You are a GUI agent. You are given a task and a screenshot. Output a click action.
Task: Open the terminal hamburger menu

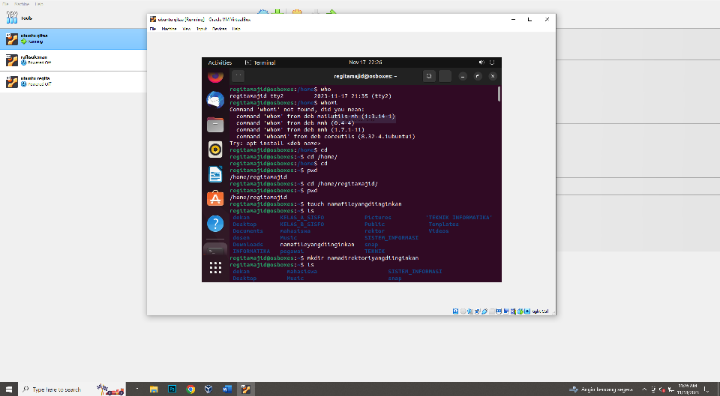[445, 76]
